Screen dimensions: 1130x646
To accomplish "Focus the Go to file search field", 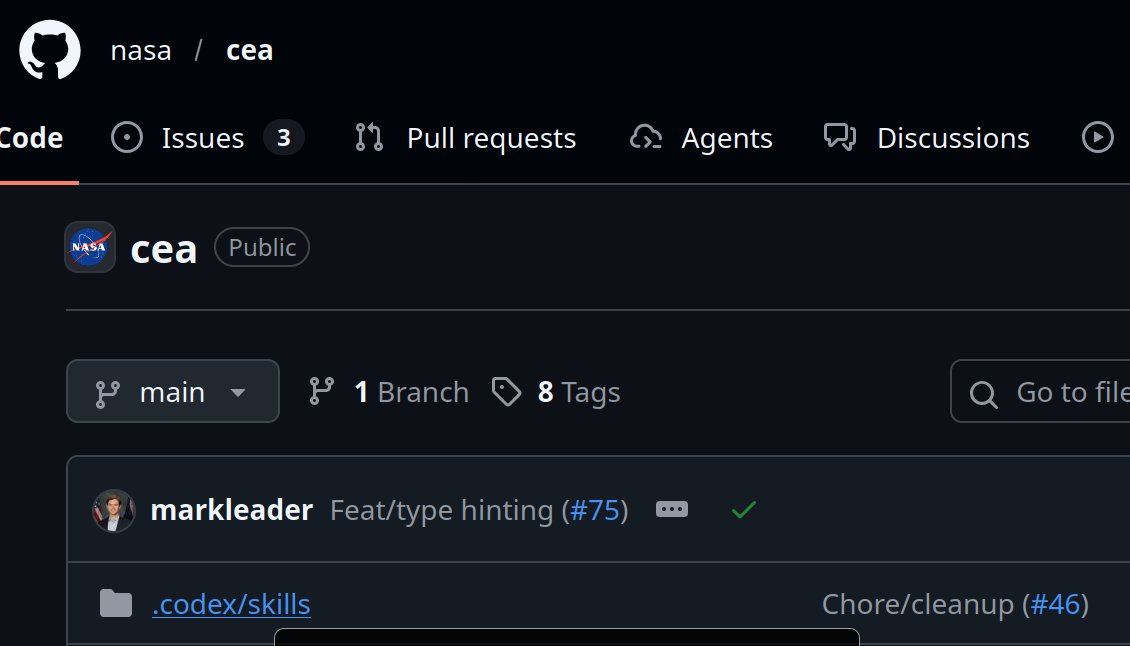I will click(x=1041, y=391).
